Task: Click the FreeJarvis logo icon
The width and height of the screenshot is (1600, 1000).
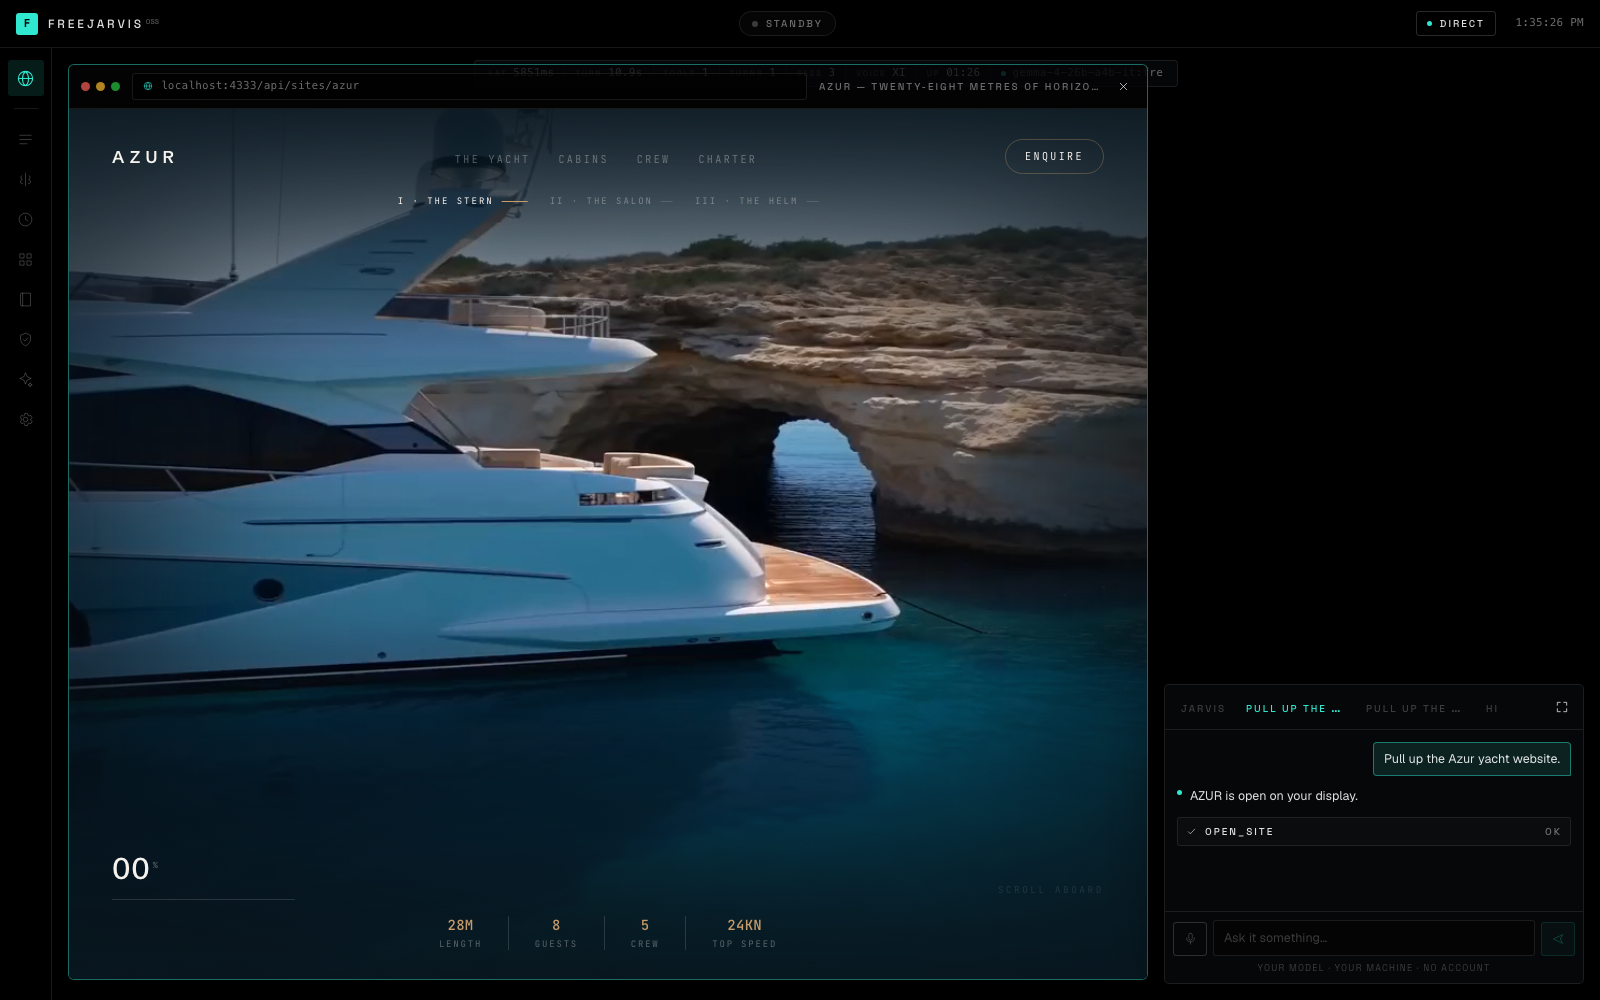Action: click(27, 23)
